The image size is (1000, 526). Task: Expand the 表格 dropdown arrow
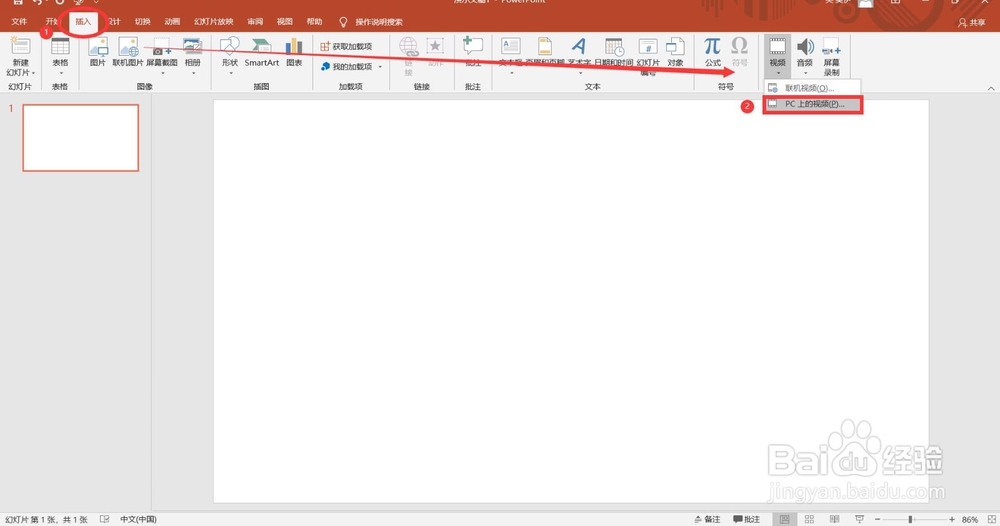pos(60,73)
